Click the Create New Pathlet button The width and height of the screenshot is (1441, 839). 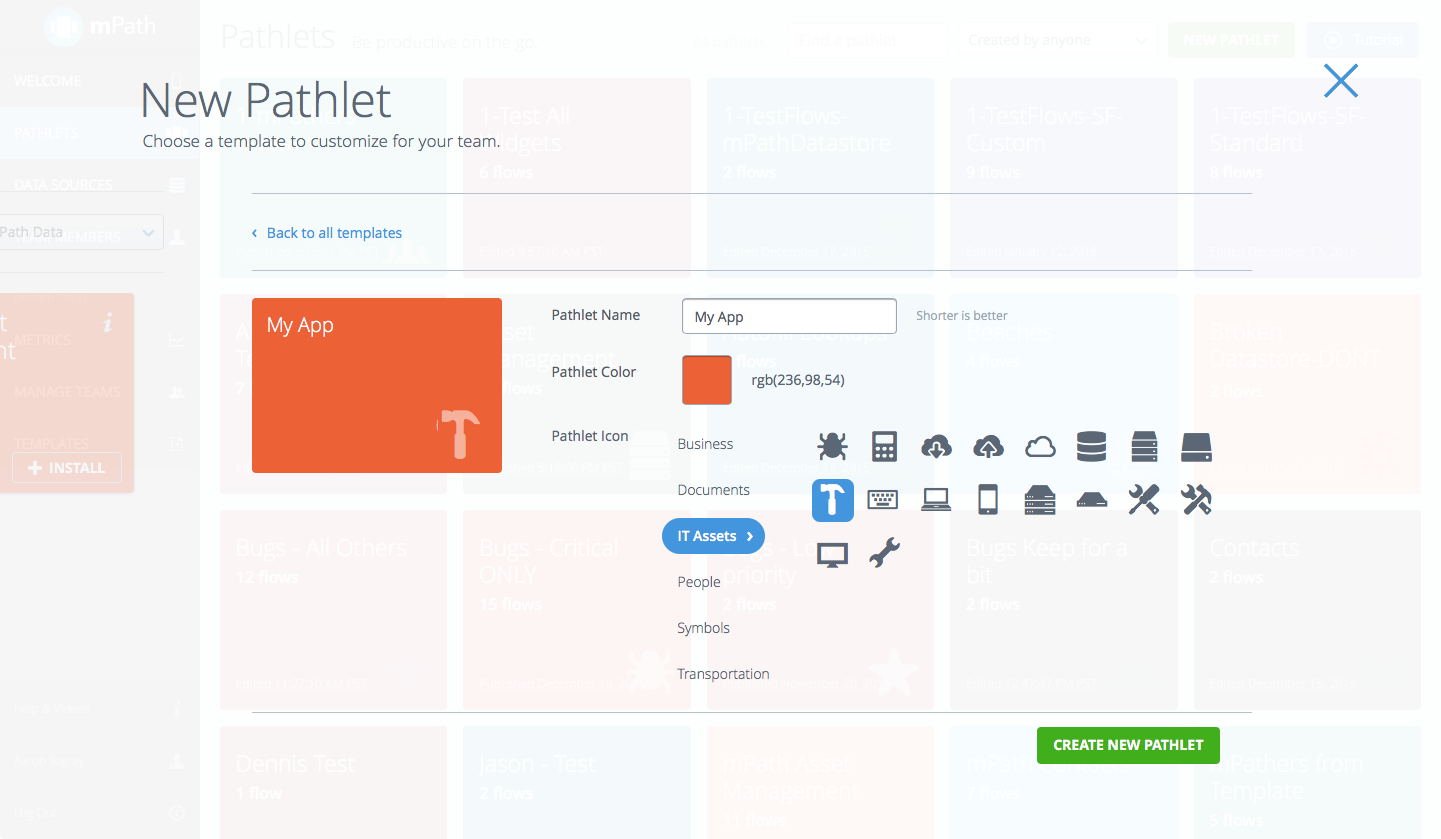click(x=1128, y=745)
